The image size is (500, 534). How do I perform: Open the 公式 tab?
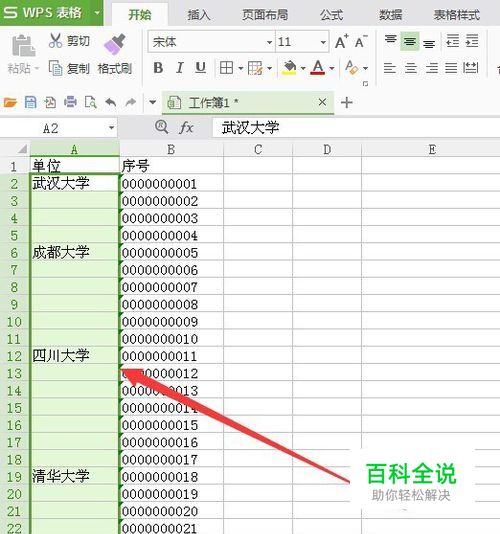[x=331, y=15]
